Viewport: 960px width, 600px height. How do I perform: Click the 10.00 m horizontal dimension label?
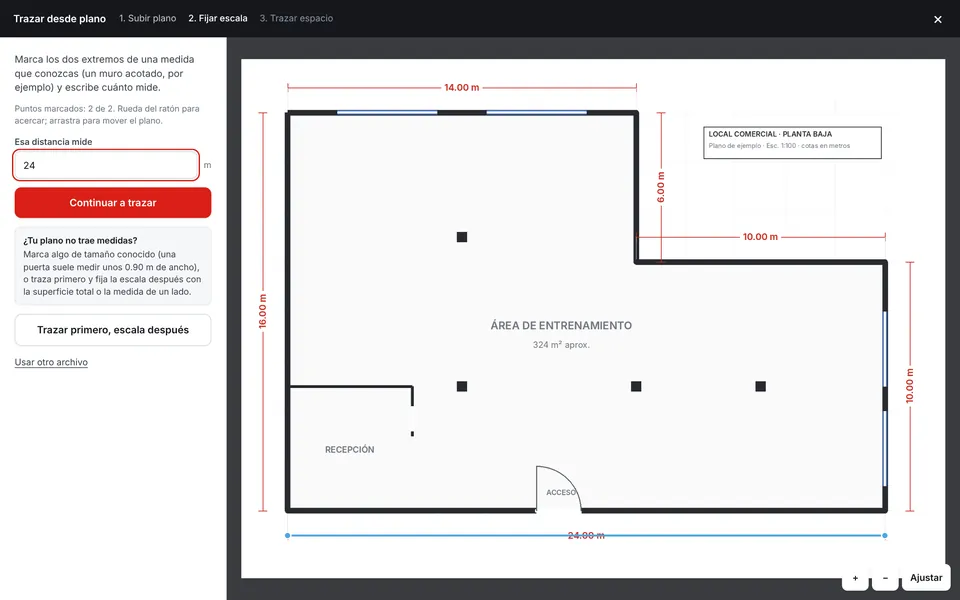tap(760, 237)
